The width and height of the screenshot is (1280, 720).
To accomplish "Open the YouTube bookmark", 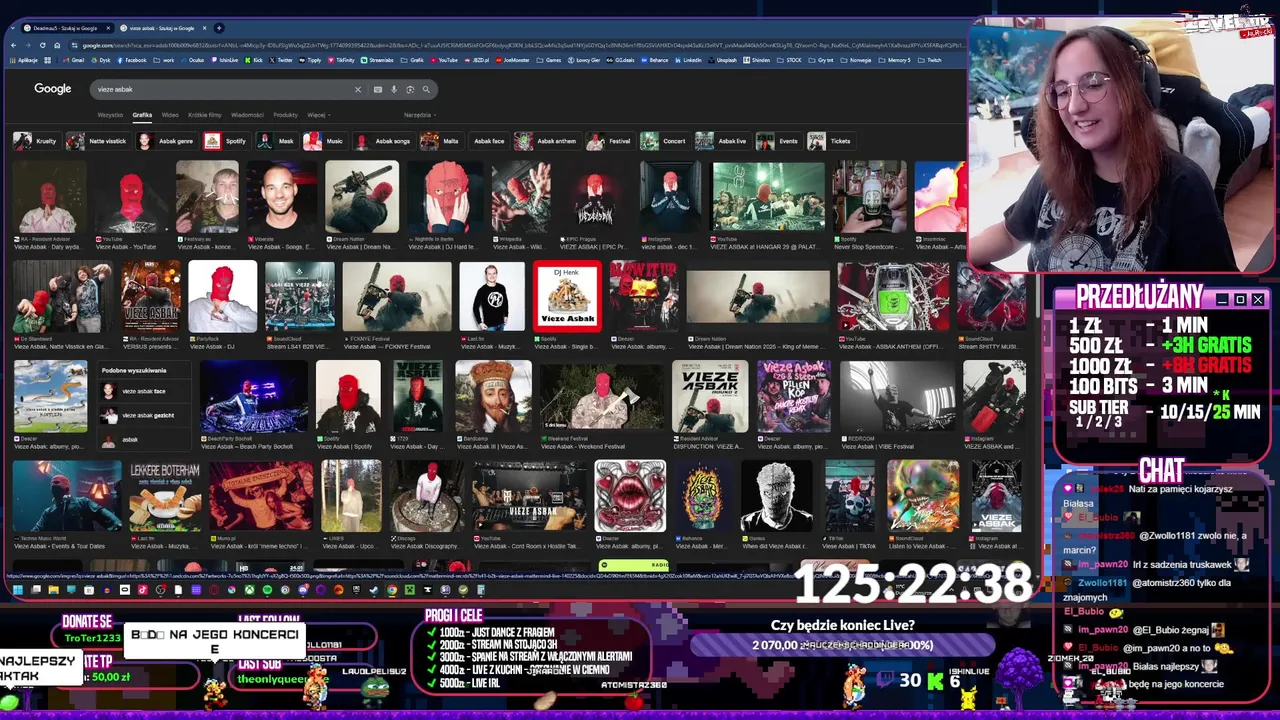I will click(443, 60).
